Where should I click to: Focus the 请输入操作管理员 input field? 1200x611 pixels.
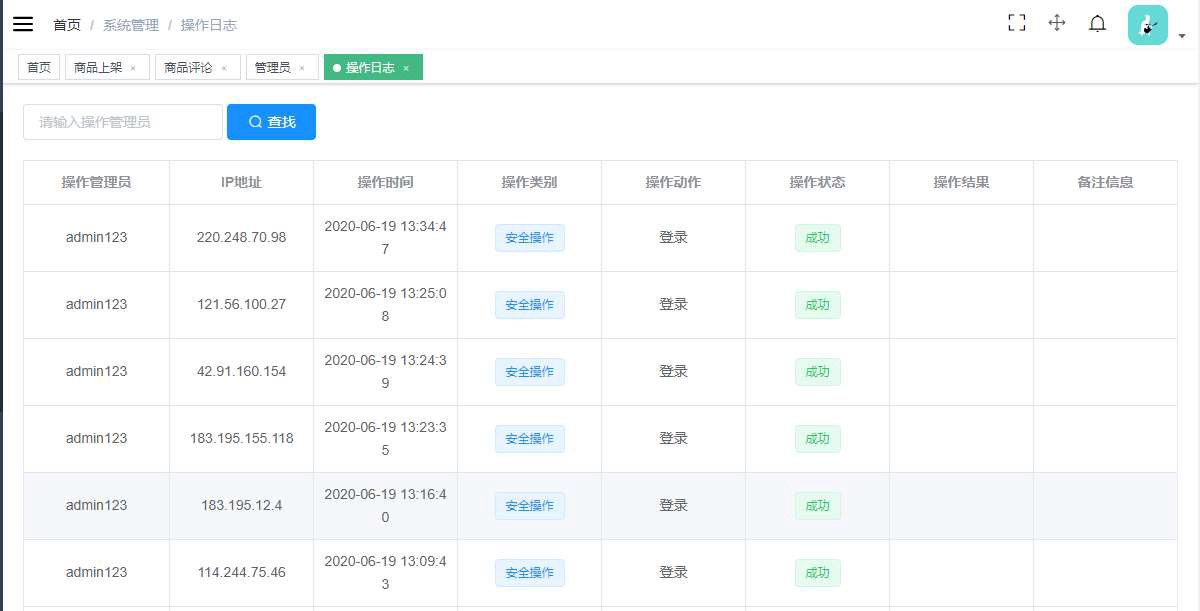coord(123,122)
